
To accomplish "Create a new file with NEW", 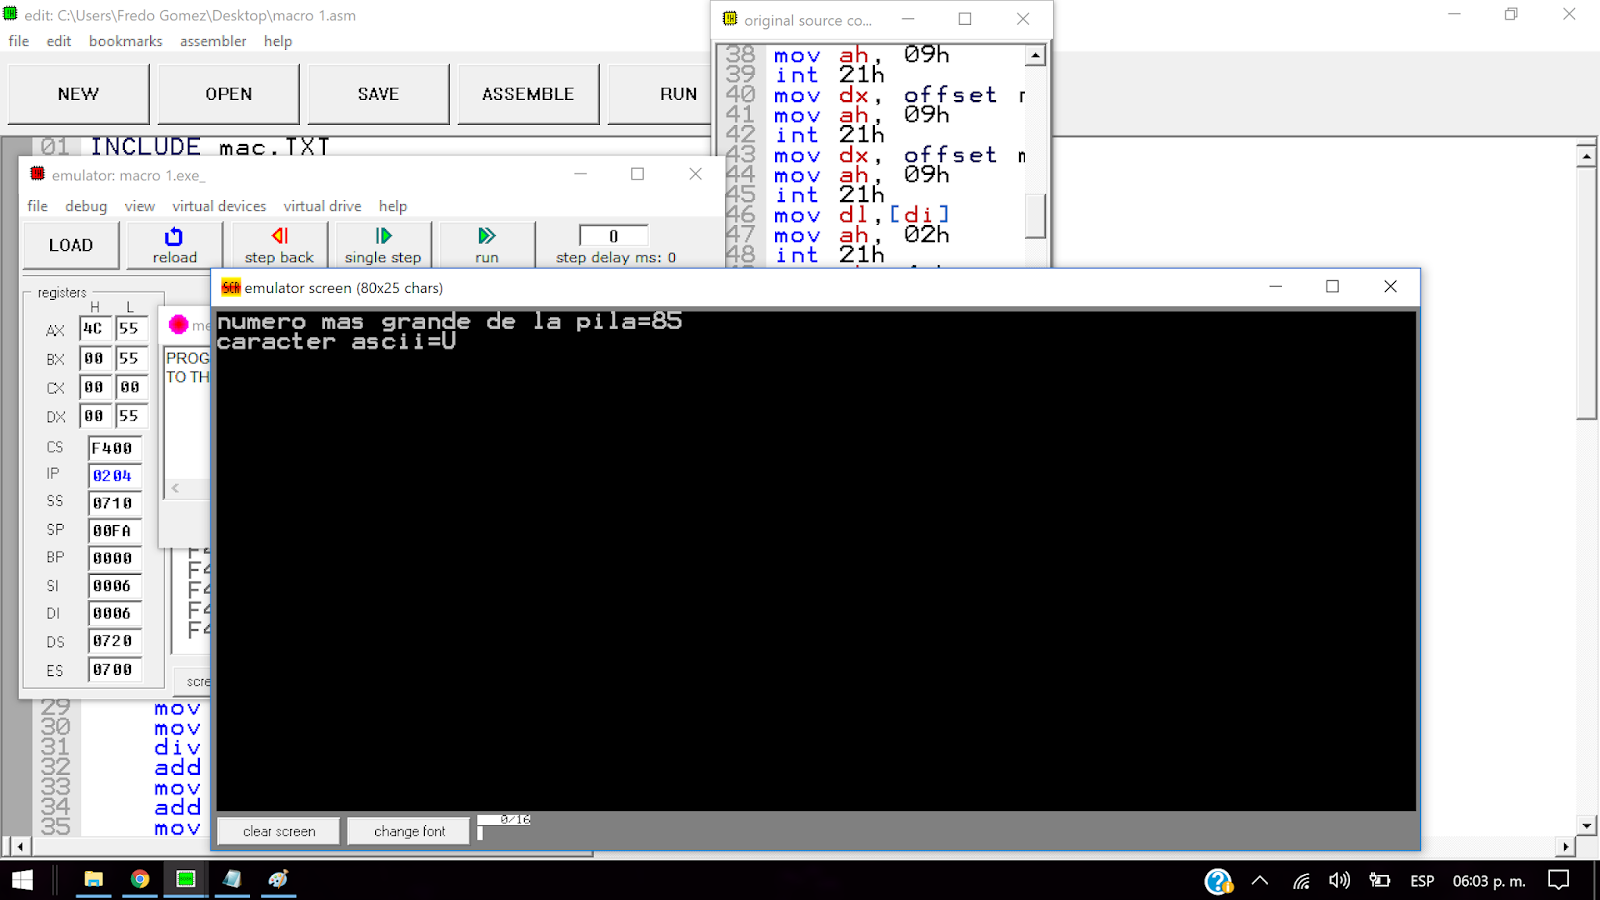I will pyautogui.click(x=77, y=93).
